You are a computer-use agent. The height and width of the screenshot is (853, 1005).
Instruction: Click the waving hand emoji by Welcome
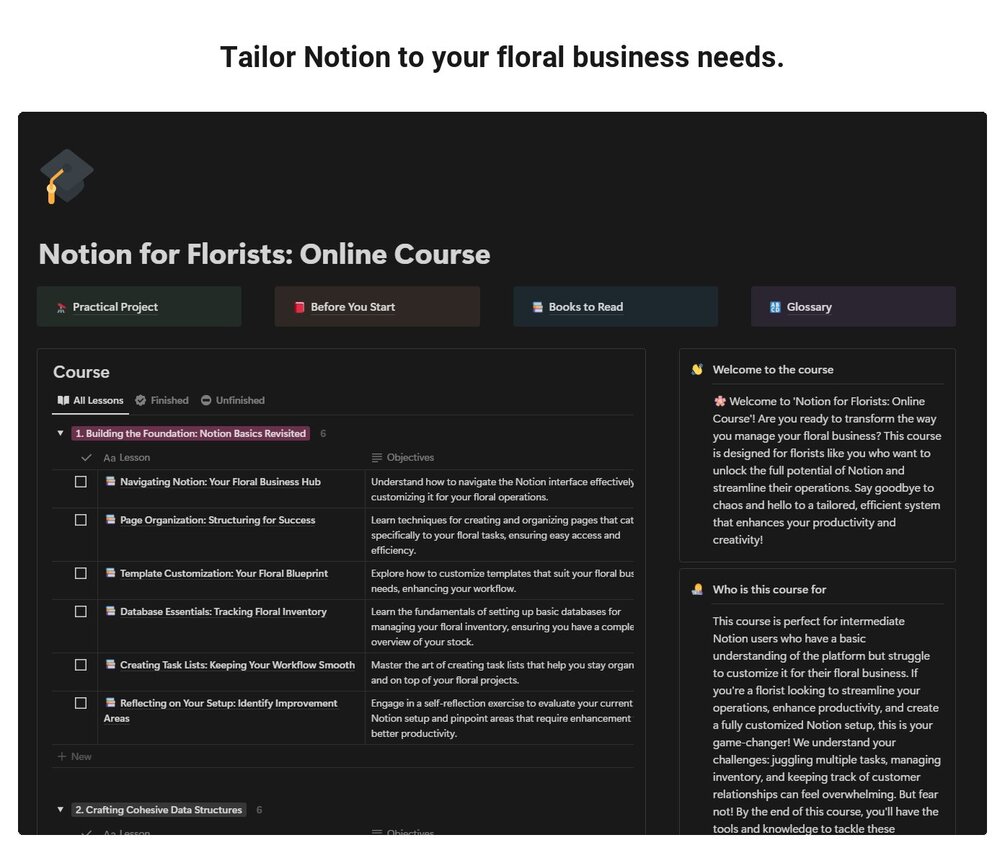(x=697, y=370)
